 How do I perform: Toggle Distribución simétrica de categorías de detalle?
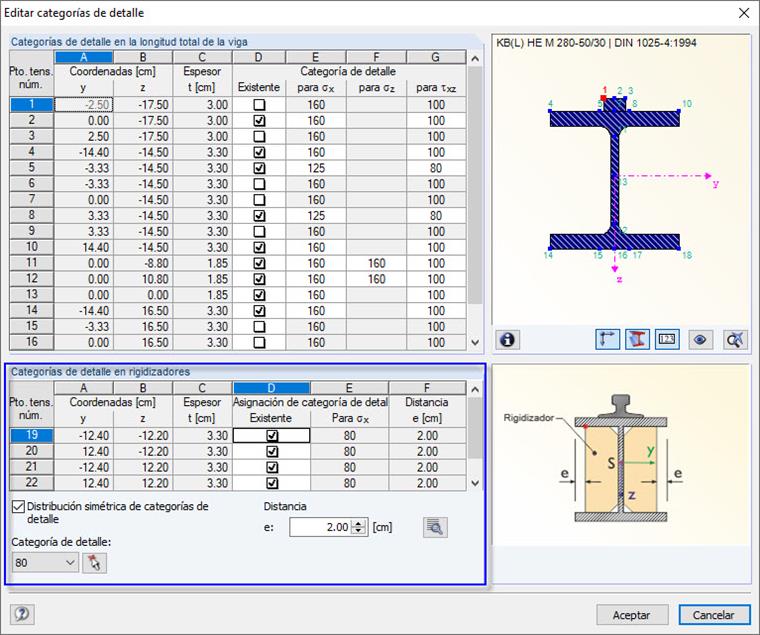coord(18,507)
